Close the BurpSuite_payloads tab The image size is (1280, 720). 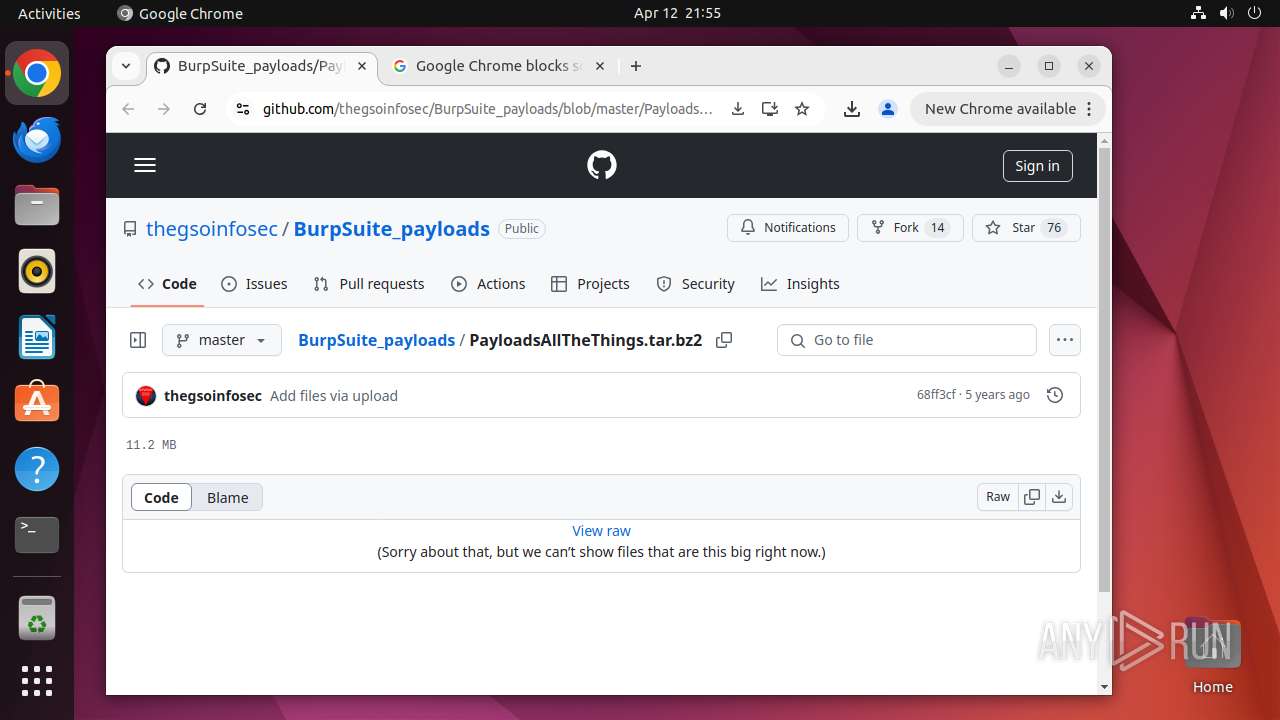[362, 66]
